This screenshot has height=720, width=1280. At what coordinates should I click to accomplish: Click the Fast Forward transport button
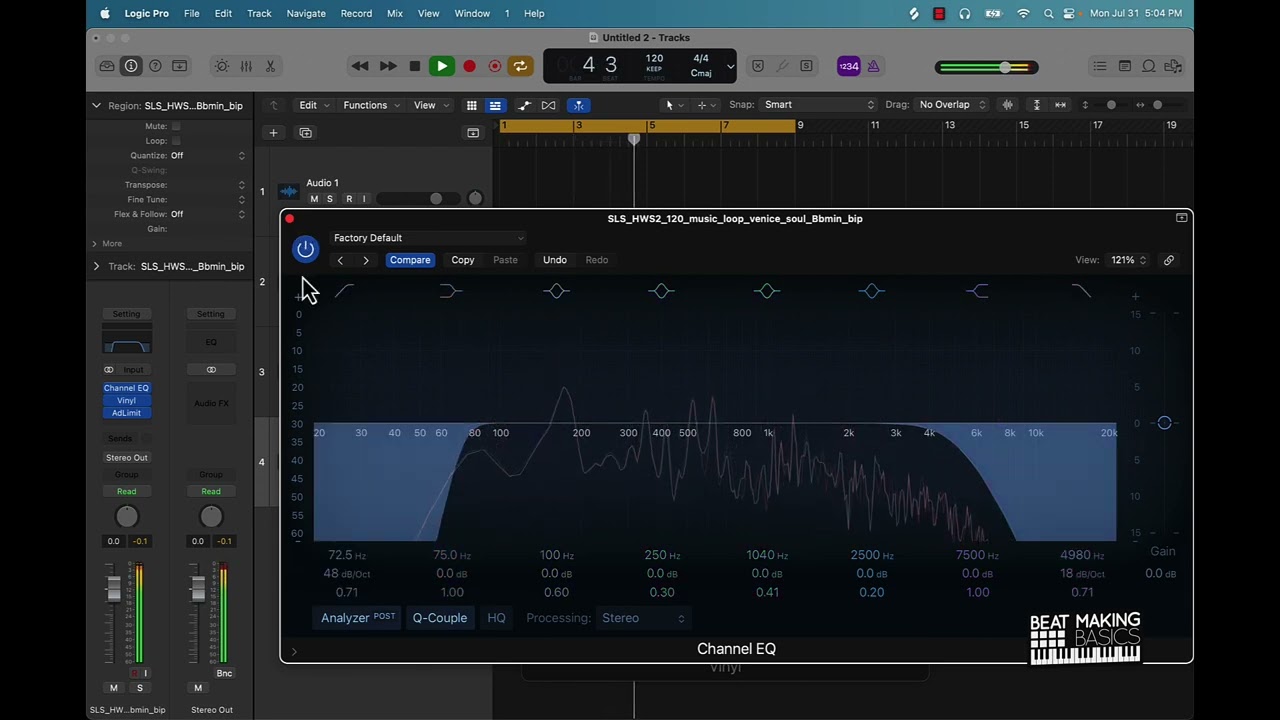click(388, 66)
